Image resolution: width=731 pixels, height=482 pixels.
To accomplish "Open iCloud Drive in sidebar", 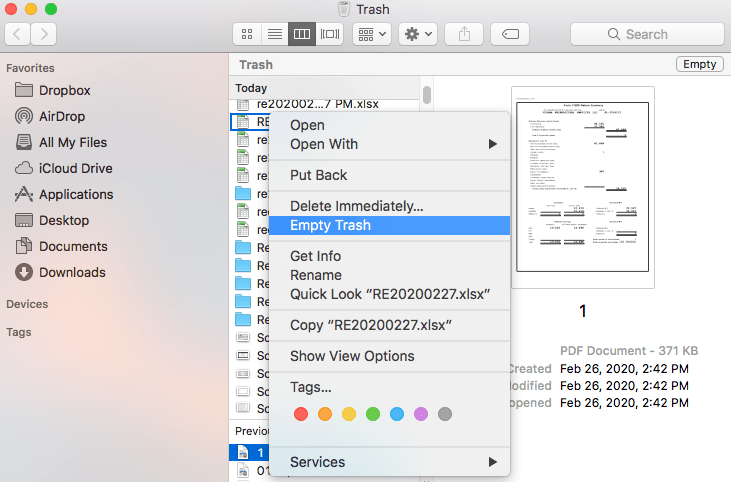I will coord(63,168).
